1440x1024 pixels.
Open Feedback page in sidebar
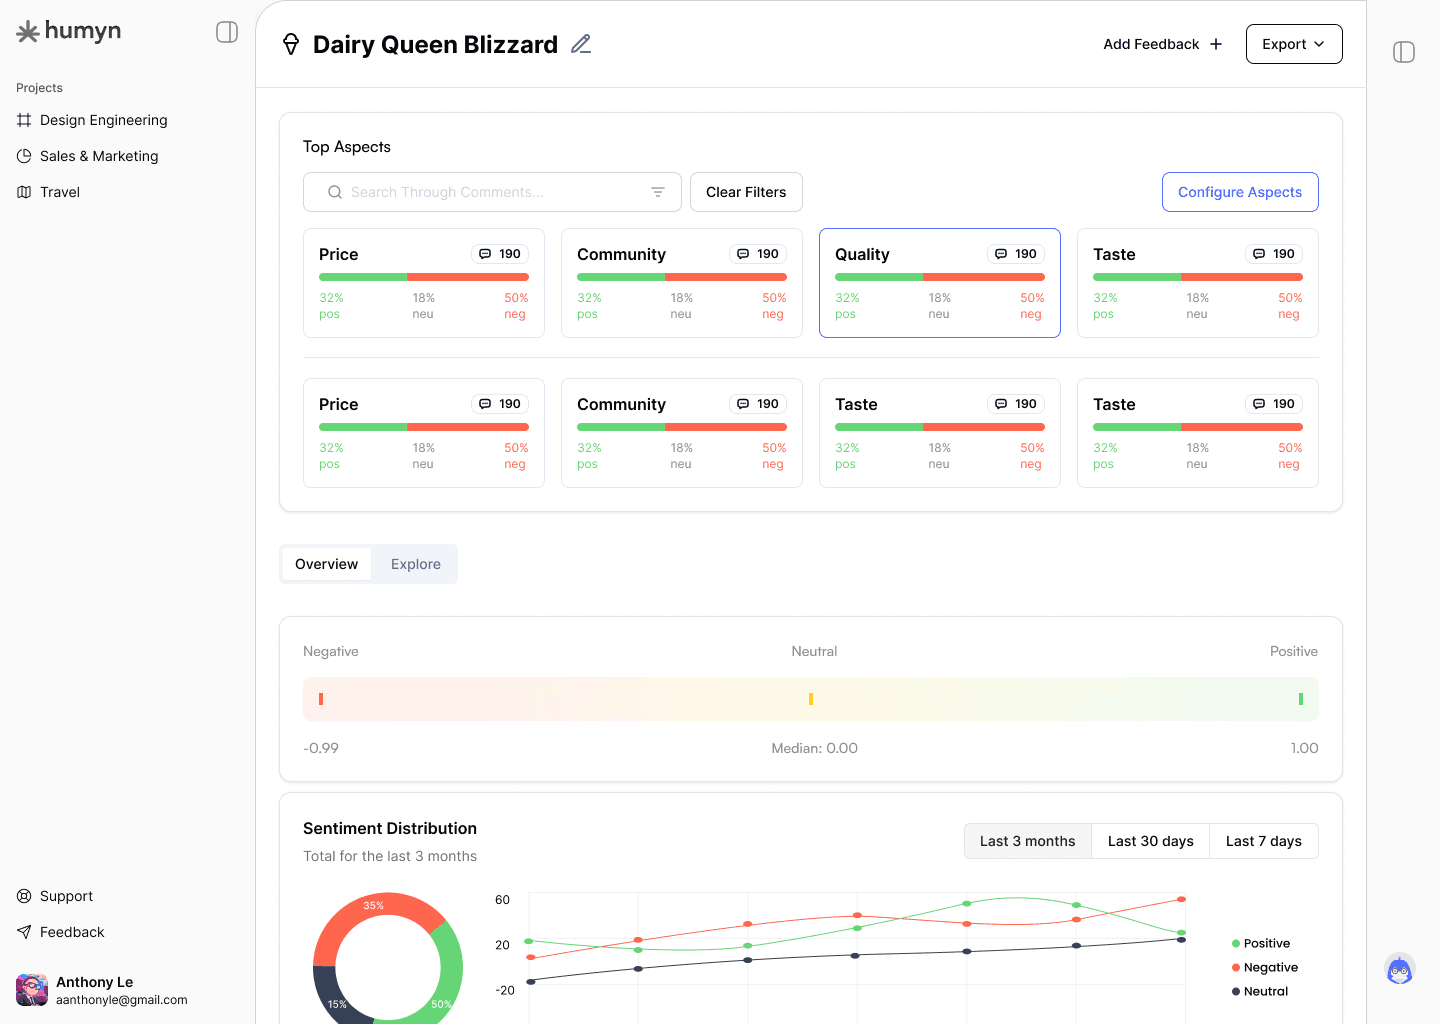coord(60,932)
